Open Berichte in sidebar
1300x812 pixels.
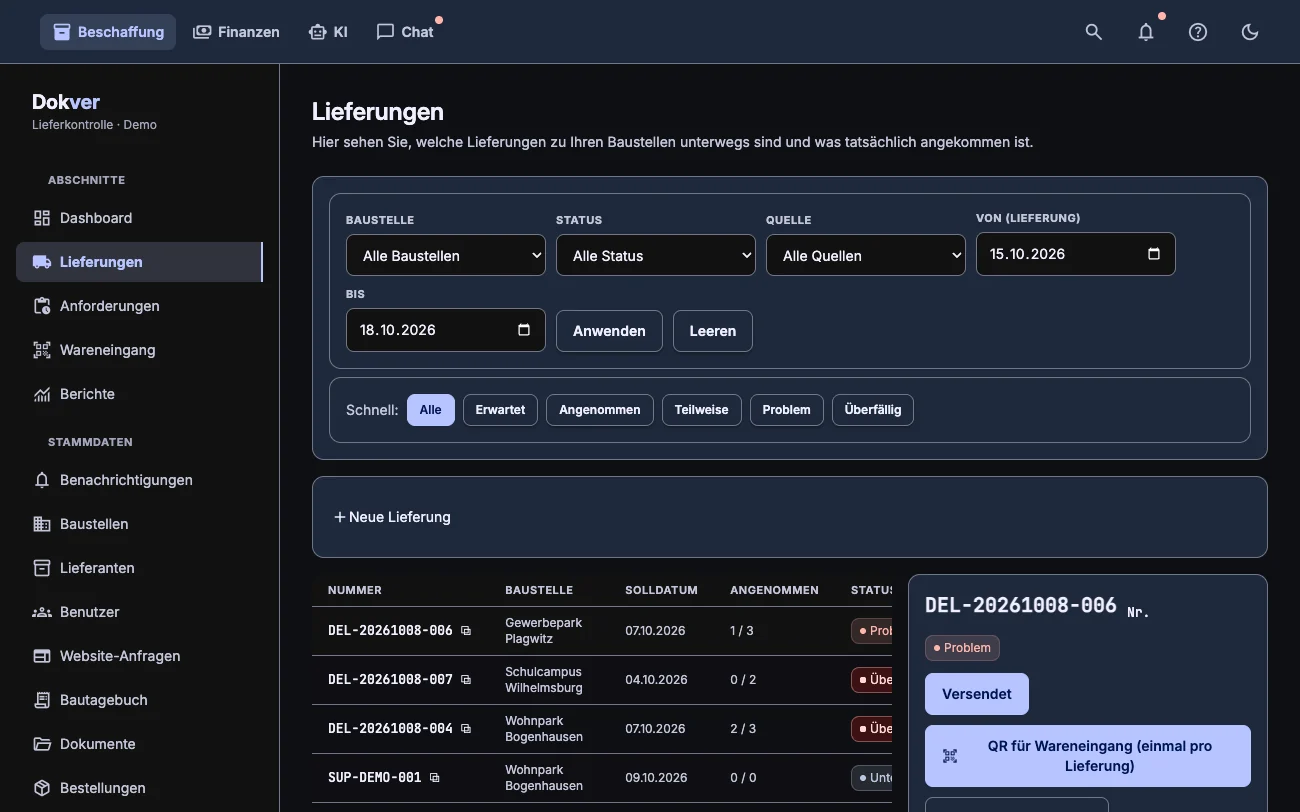click(139, 394)
